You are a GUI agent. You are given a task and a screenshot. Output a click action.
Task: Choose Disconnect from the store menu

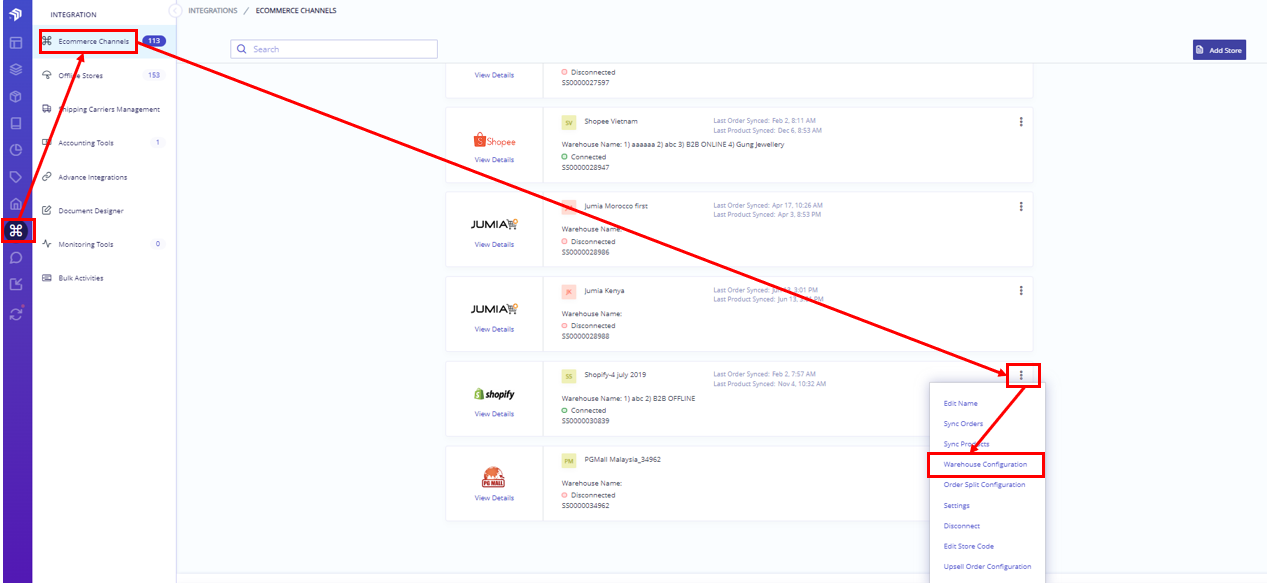(962, 526)
